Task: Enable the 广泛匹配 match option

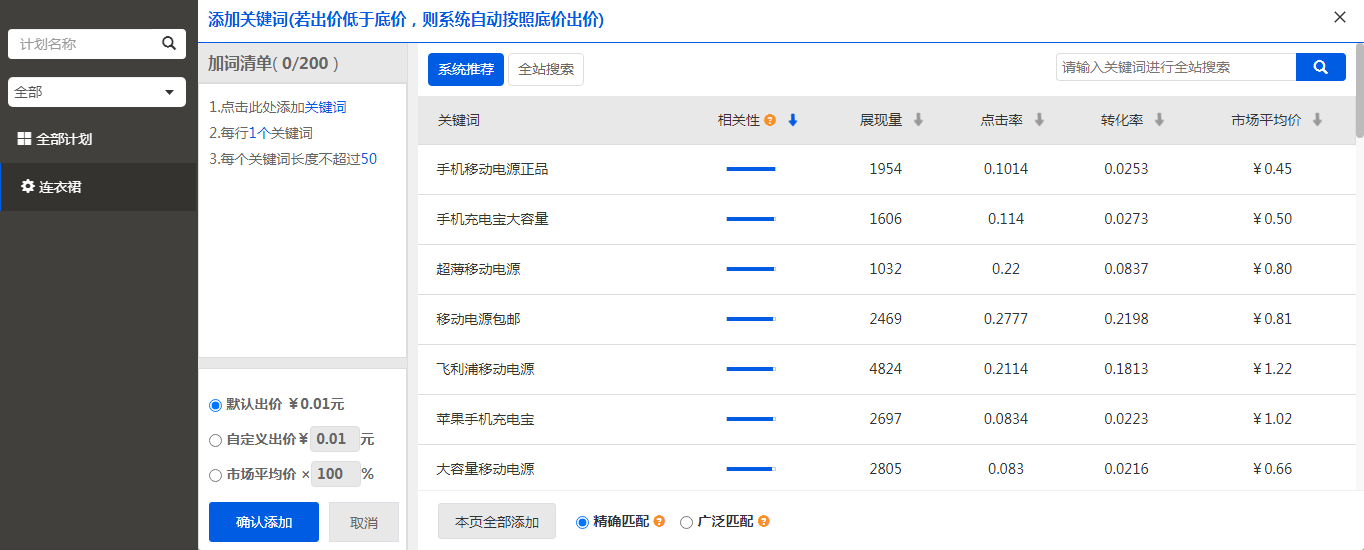Action: point(686,522)
